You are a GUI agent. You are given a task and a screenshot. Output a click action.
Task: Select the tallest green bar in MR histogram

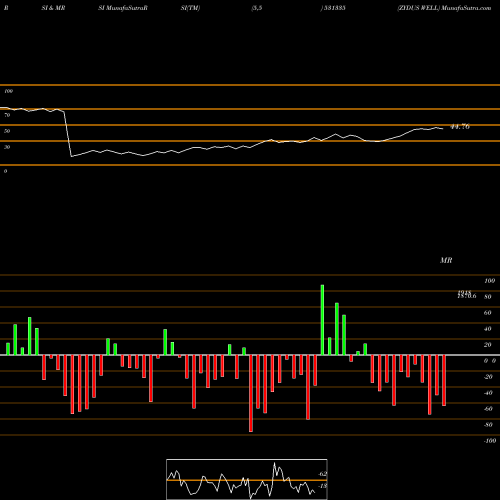(322, 320)
